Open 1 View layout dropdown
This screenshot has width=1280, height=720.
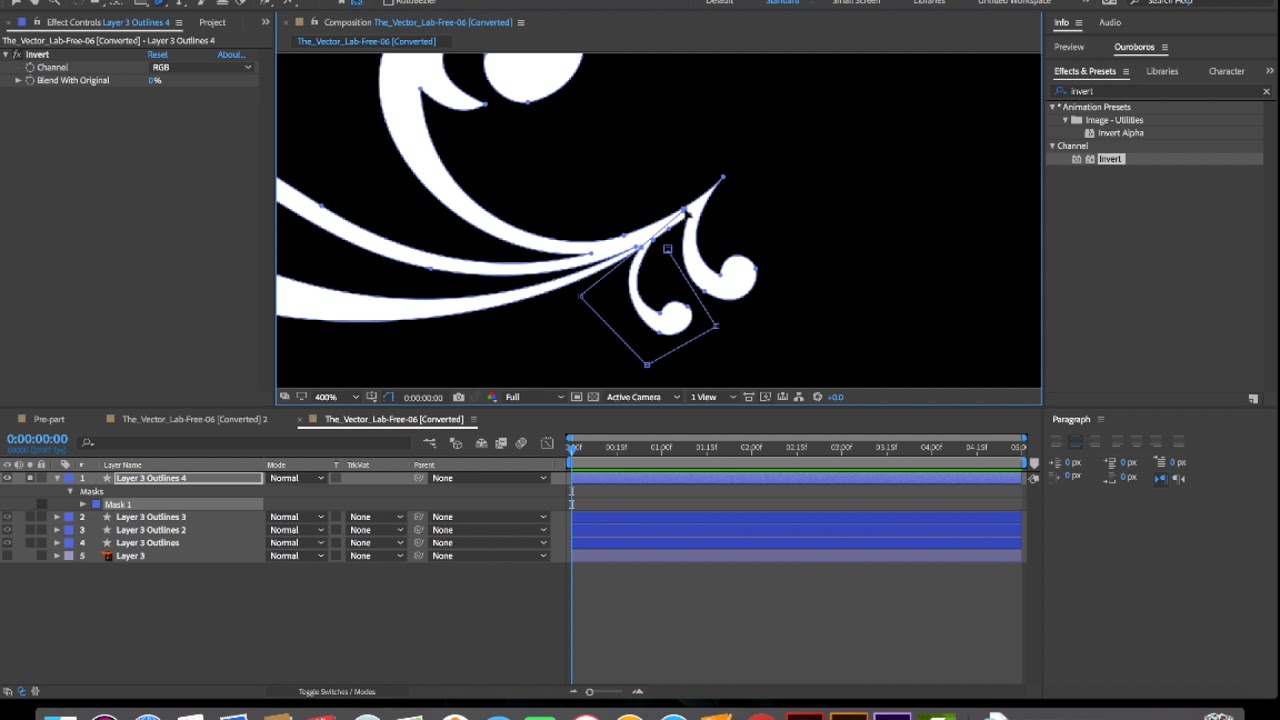[x=713, y=397]
